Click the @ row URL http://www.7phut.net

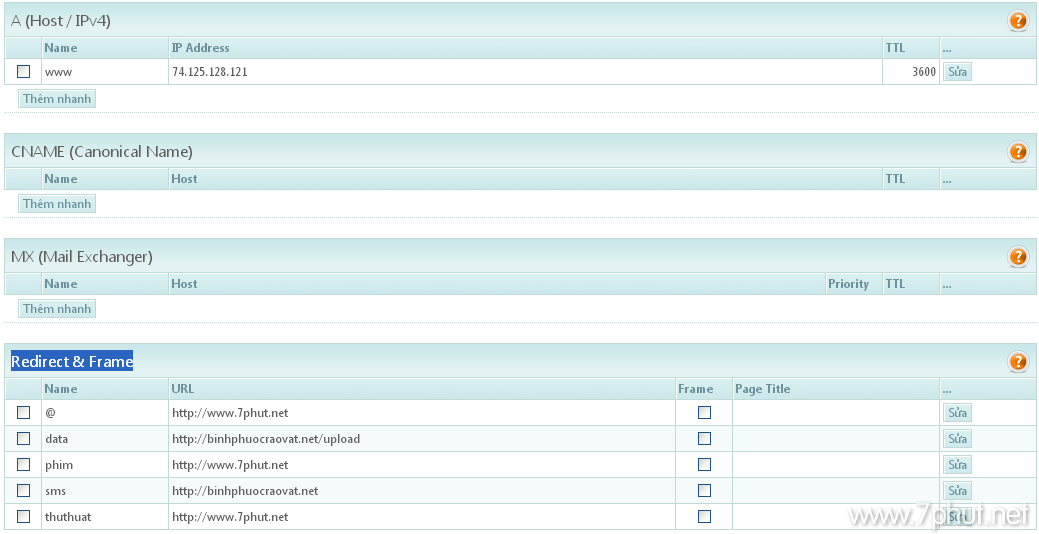[x=230, y=413]
